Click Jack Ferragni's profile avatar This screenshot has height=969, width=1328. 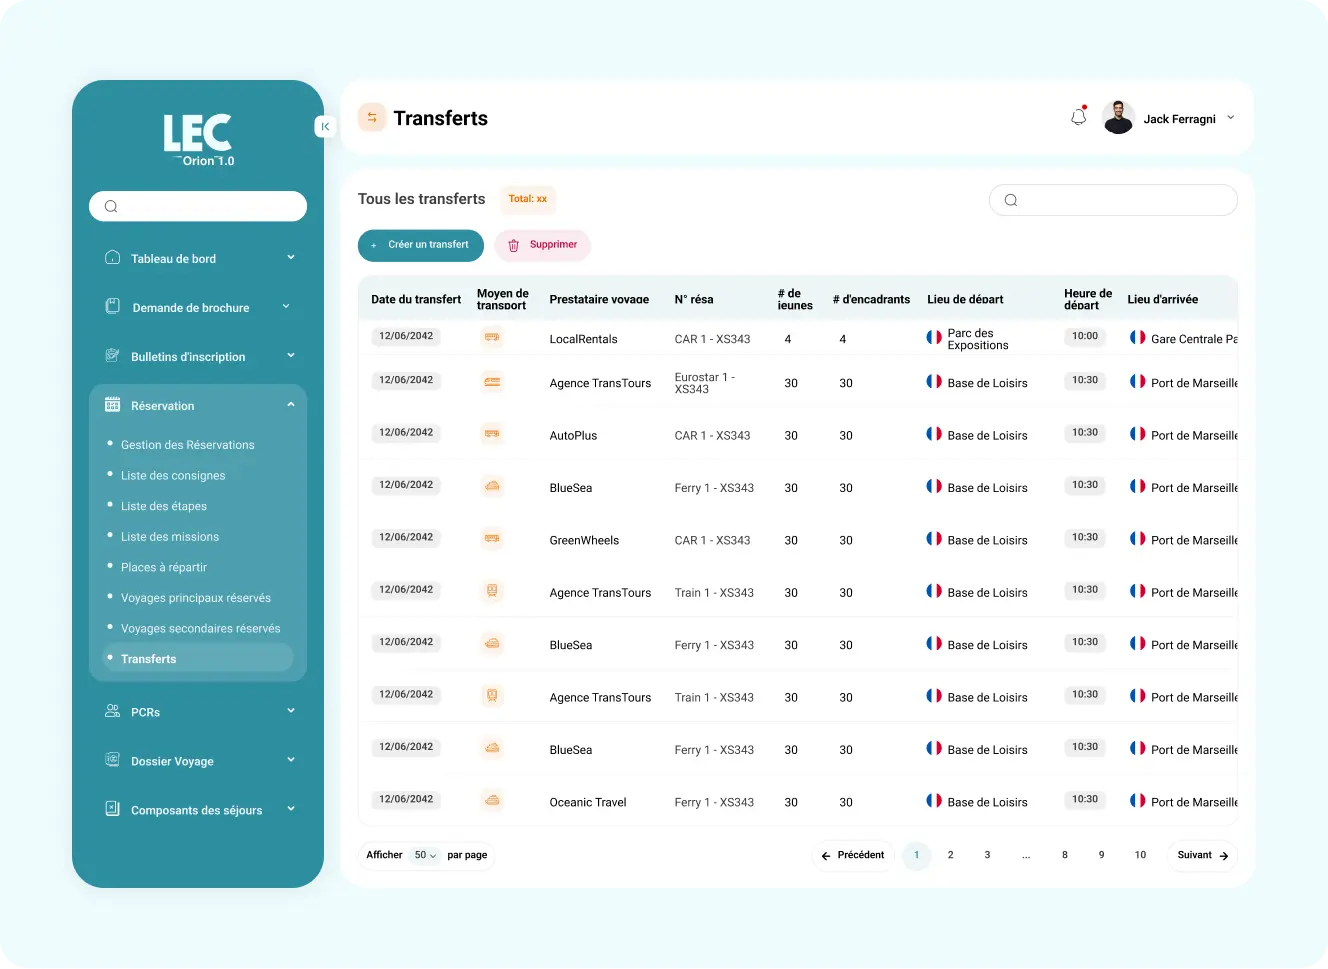pos(1118,118)
